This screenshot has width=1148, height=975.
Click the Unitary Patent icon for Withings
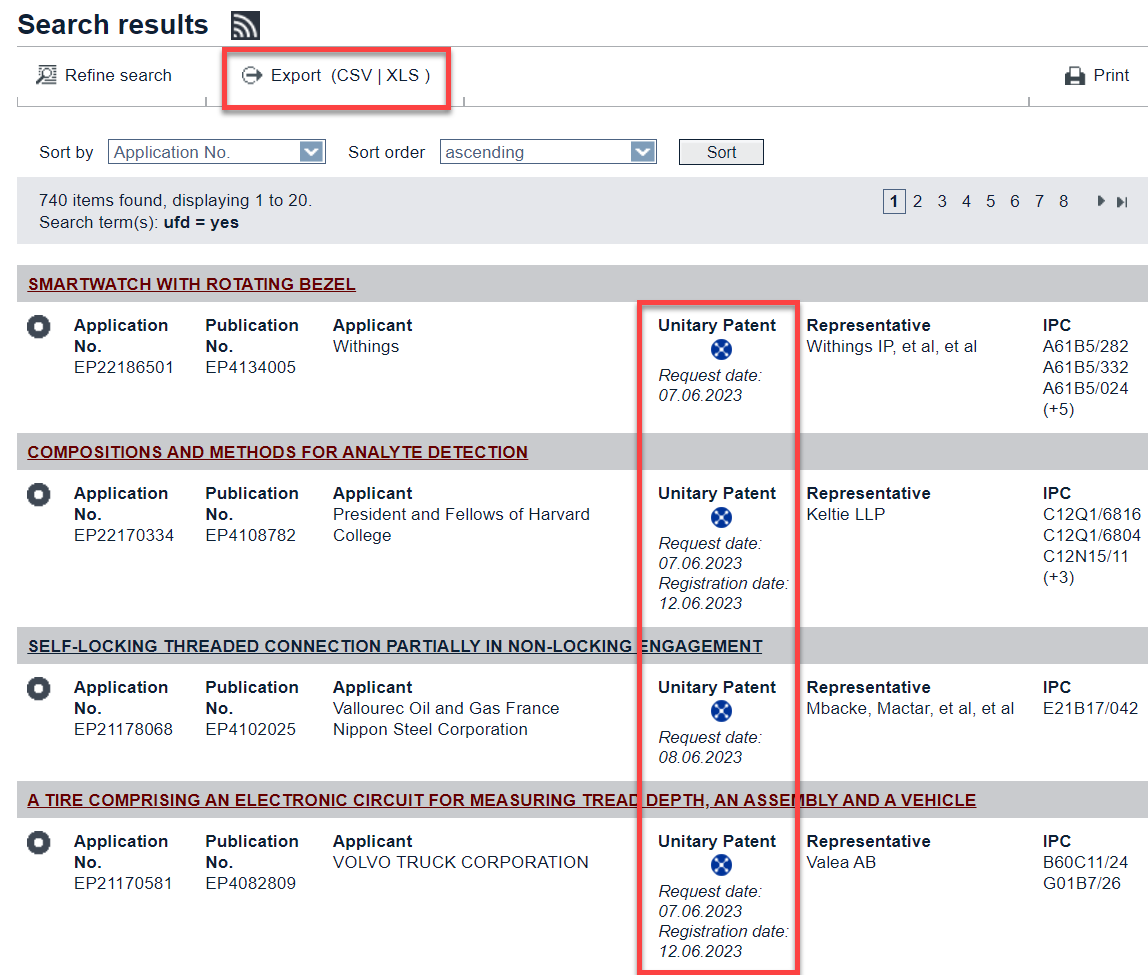(x=721, y=349)
